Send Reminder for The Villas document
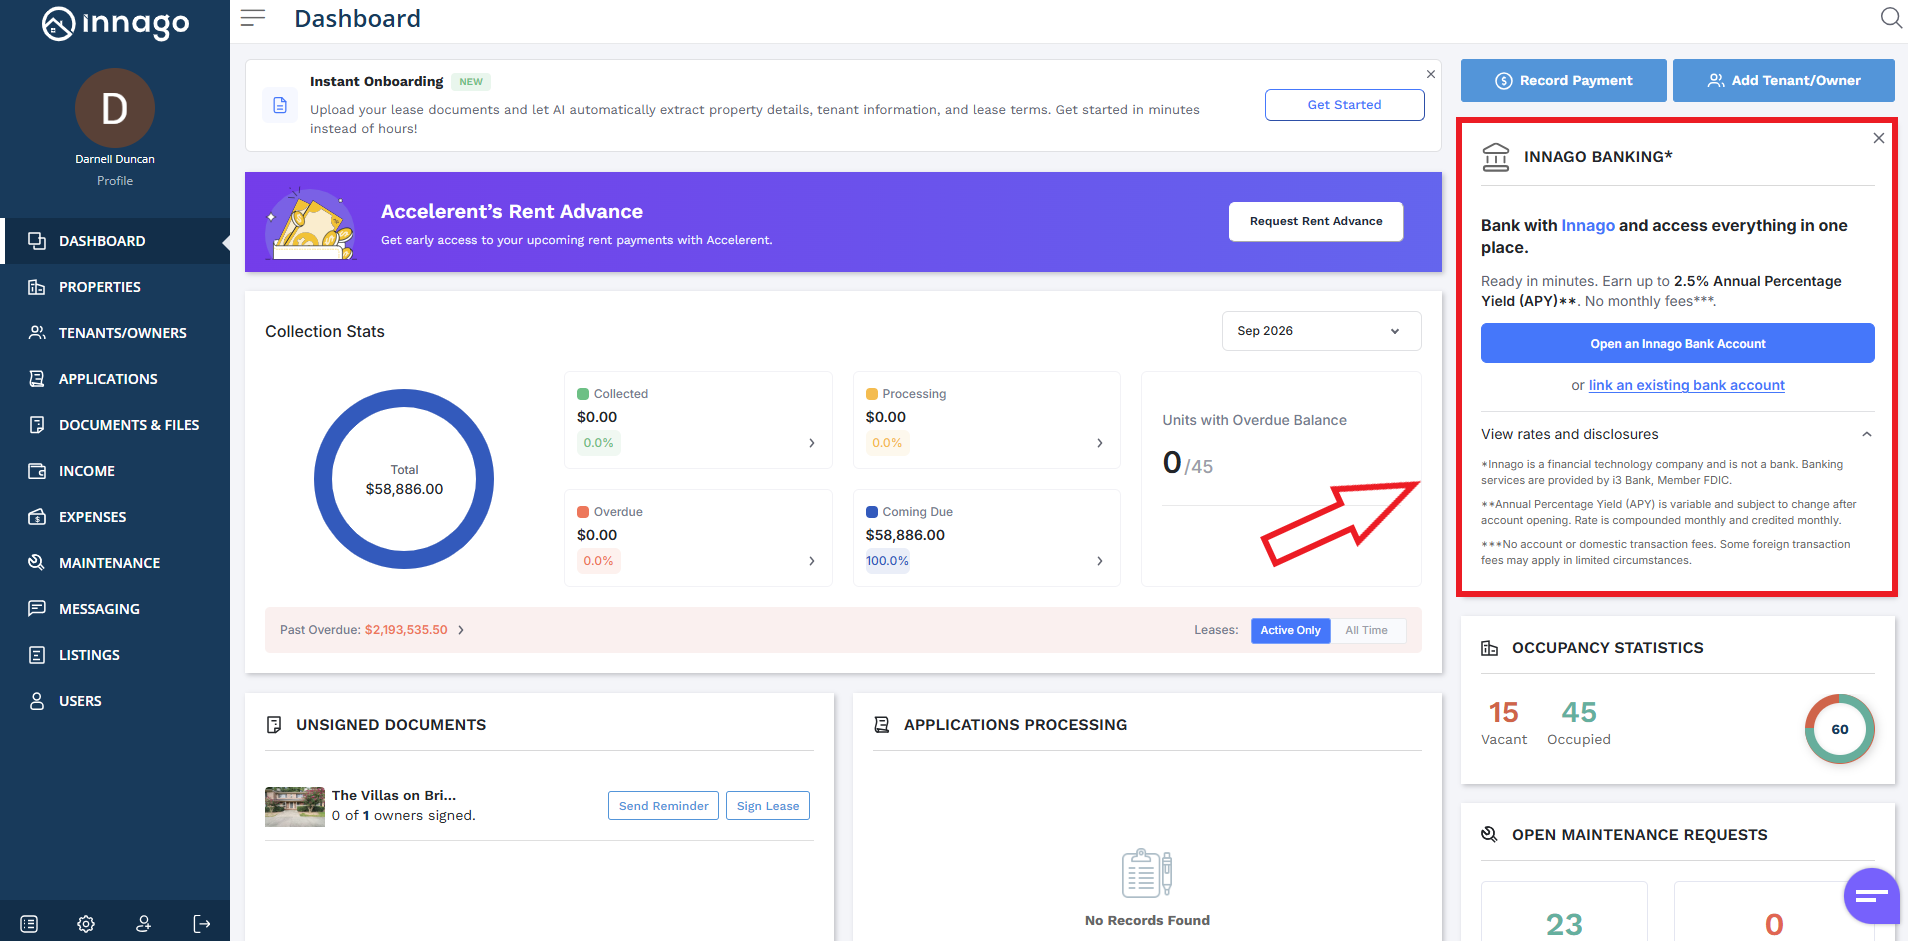Screen dimensions: 1908x941 point(663,806)
